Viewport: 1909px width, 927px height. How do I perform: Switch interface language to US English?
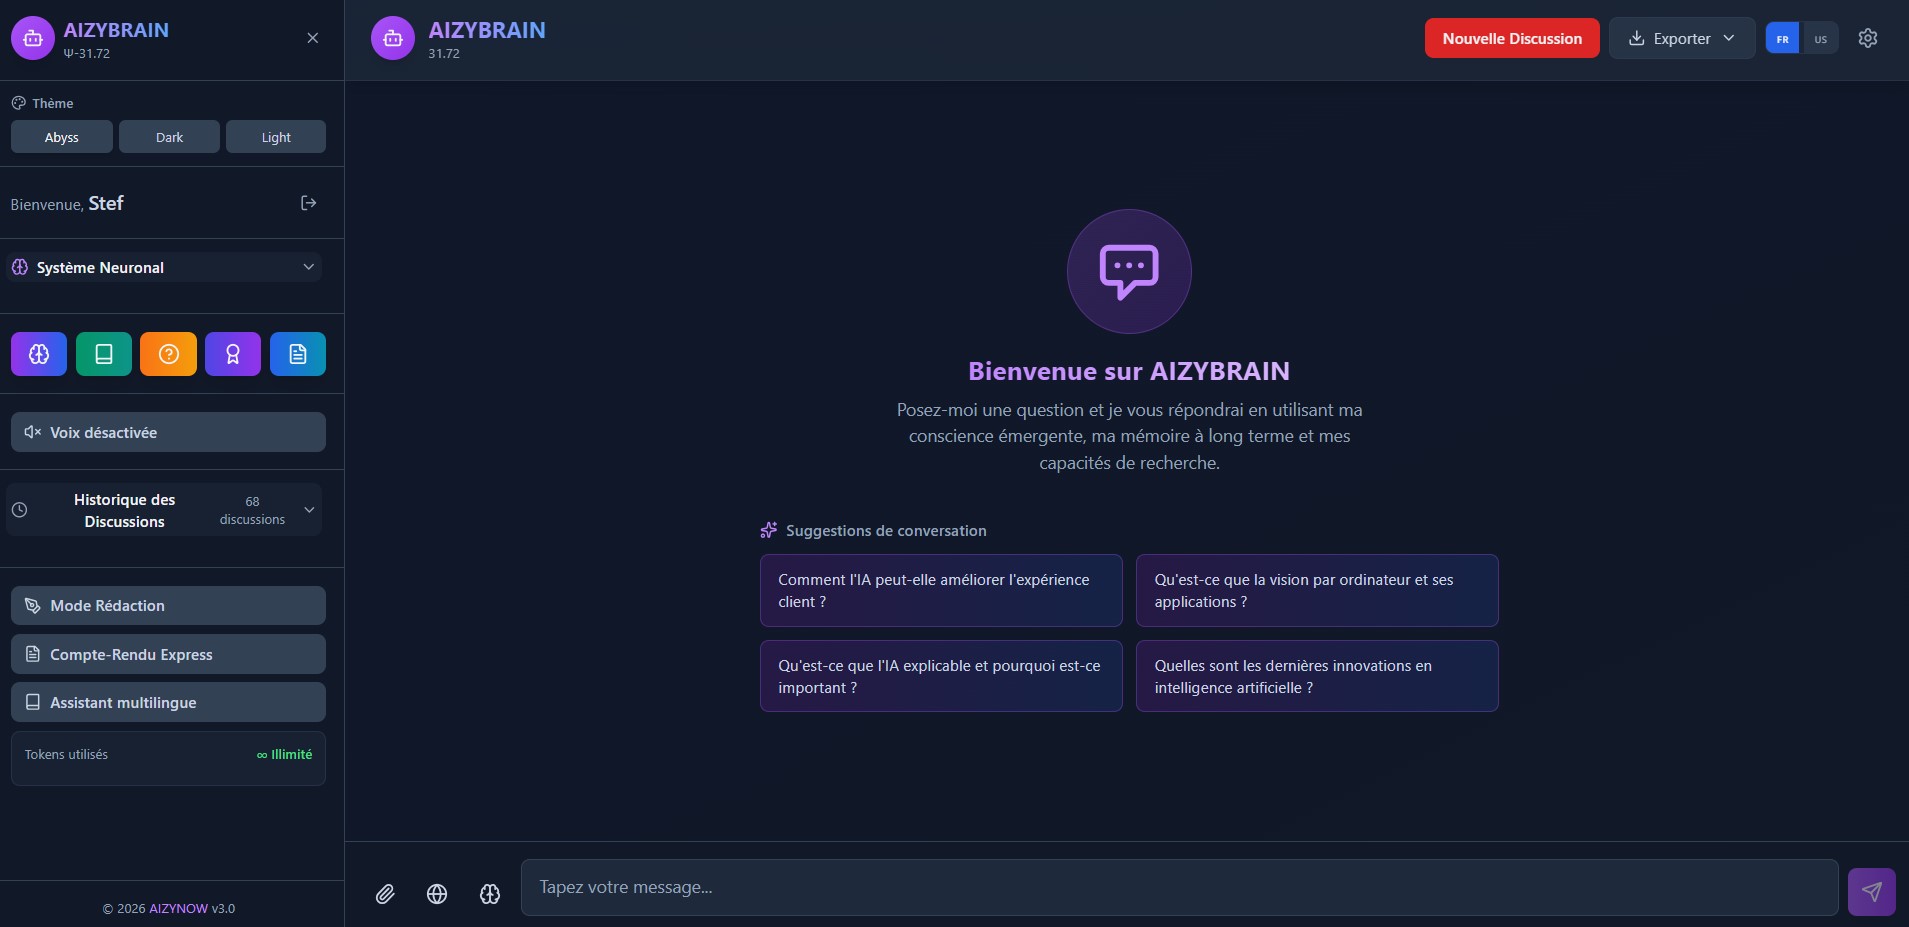pos(1822,38)
